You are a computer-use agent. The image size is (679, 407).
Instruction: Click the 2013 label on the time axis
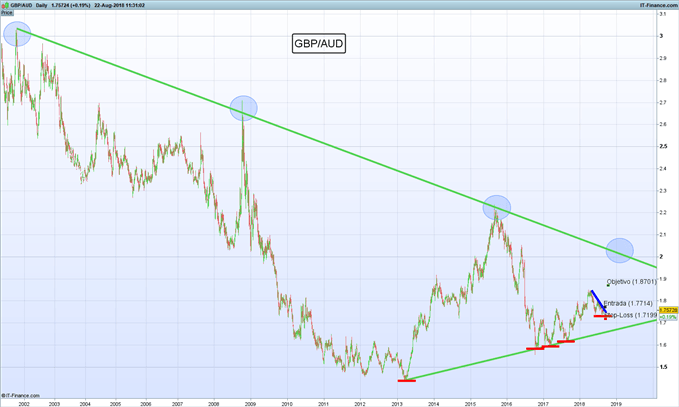tap(397, 404)
